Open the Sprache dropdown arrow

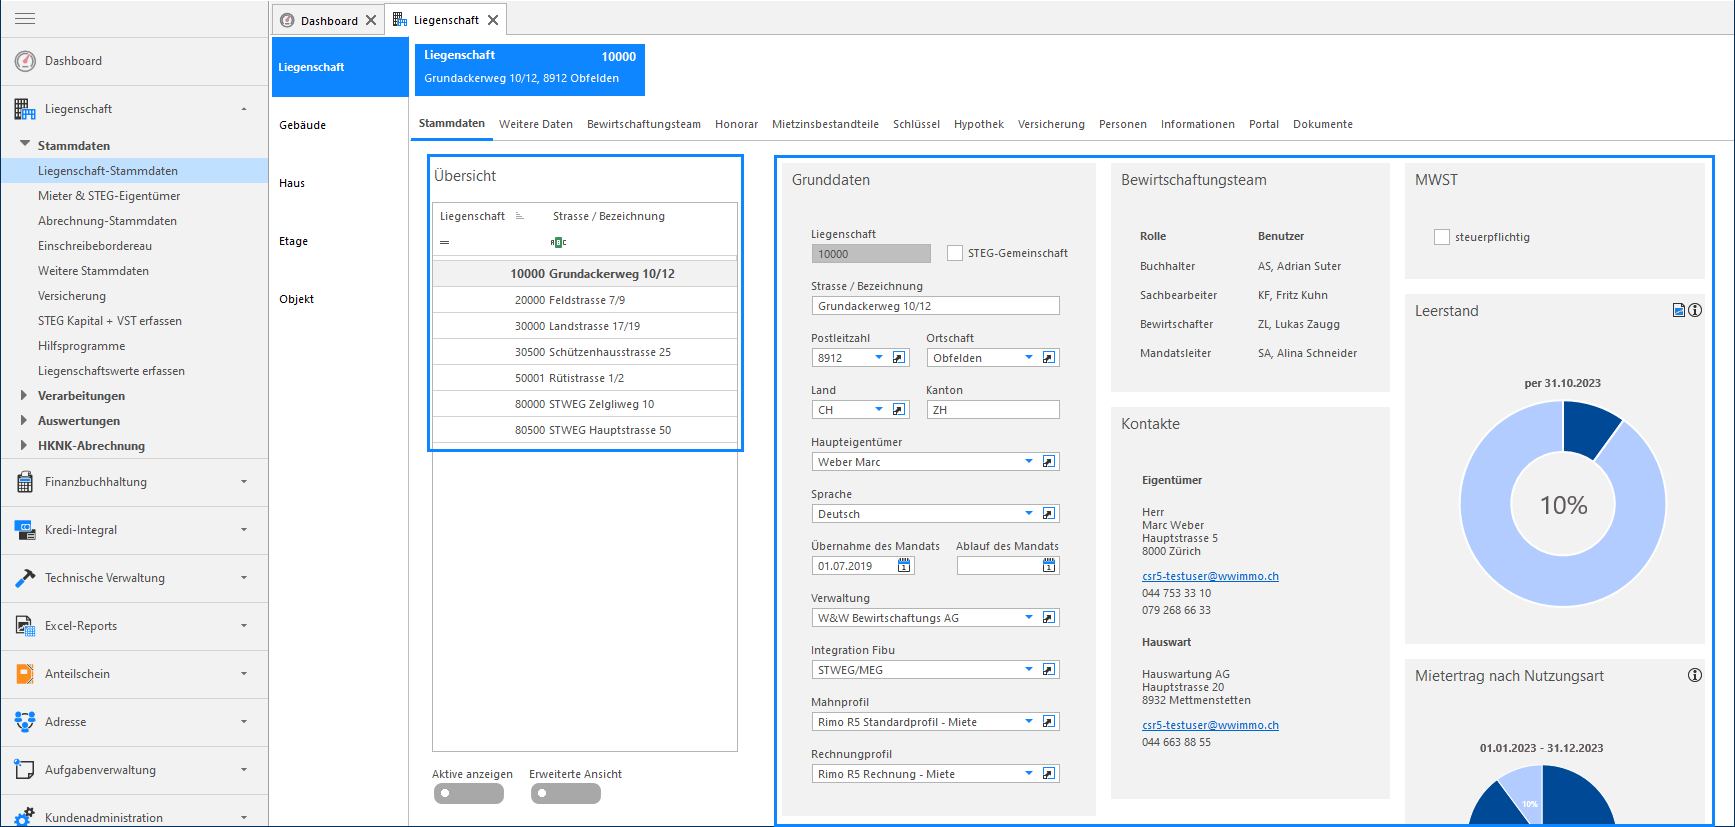[1029, 514]
